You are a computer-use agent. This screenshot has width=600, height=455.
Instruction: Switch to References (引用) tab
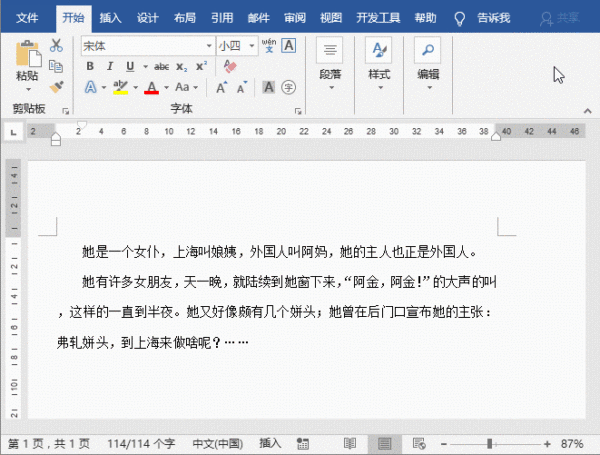tap(222, 18)
